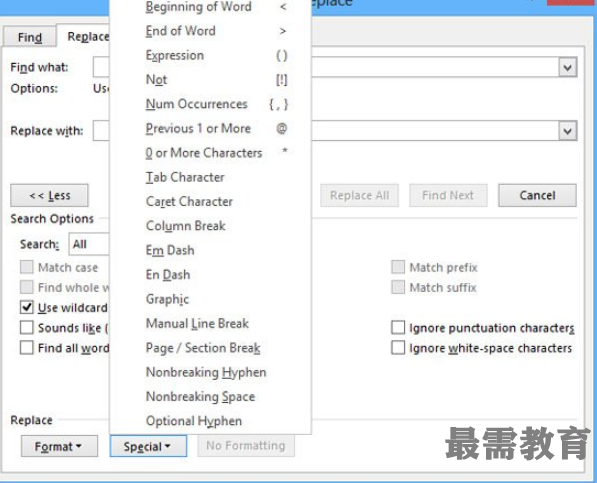Select Caret Character menu item
Screen dimensions: 597x483
pos(211,201)
